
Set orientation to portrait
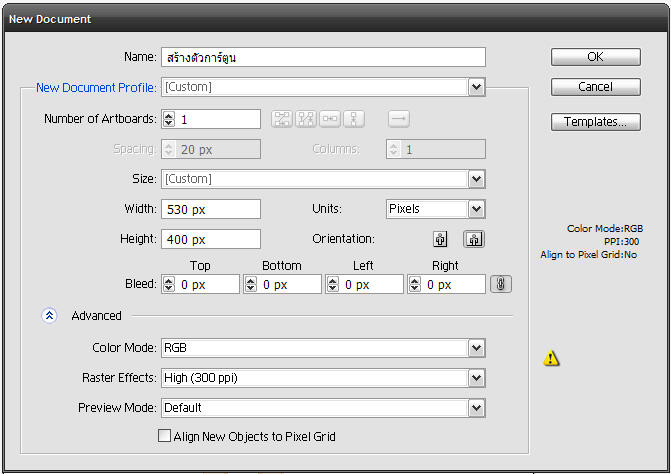440,240
